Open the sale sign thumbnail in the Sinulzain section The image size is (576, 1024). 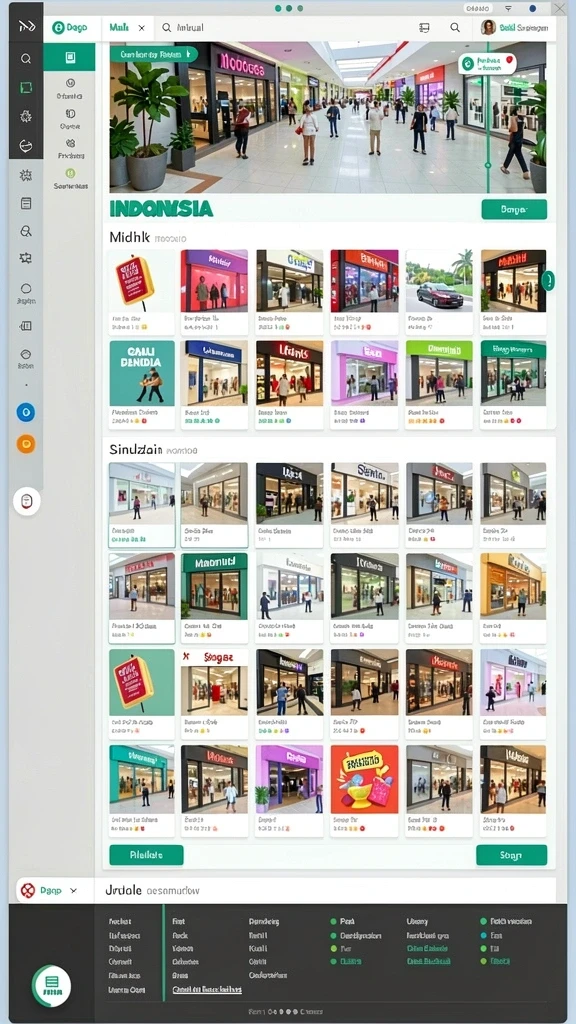point(142,681)
